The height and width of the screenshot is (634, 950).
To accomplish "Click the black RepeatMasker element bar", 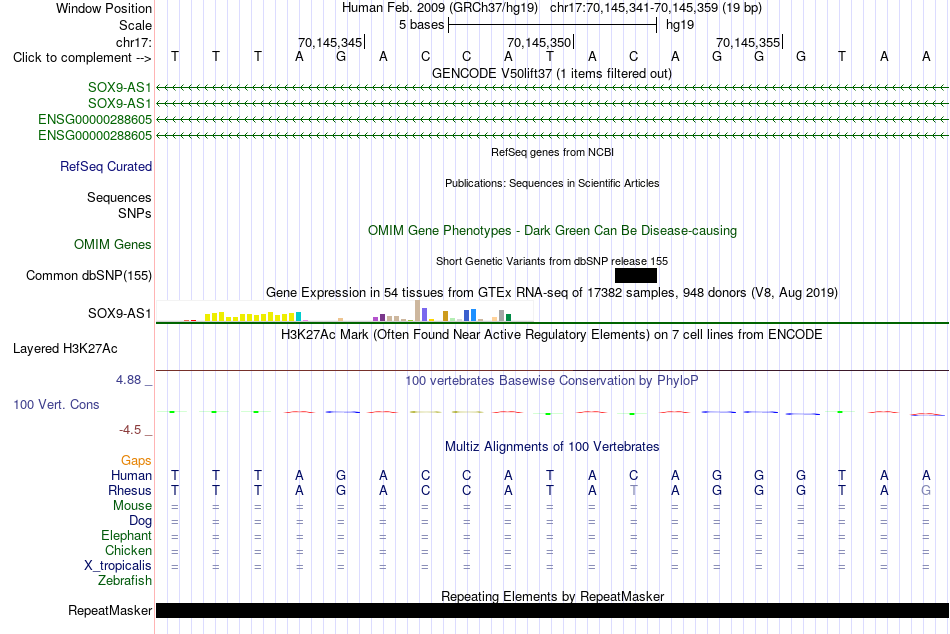I will [x=552, y=610].
